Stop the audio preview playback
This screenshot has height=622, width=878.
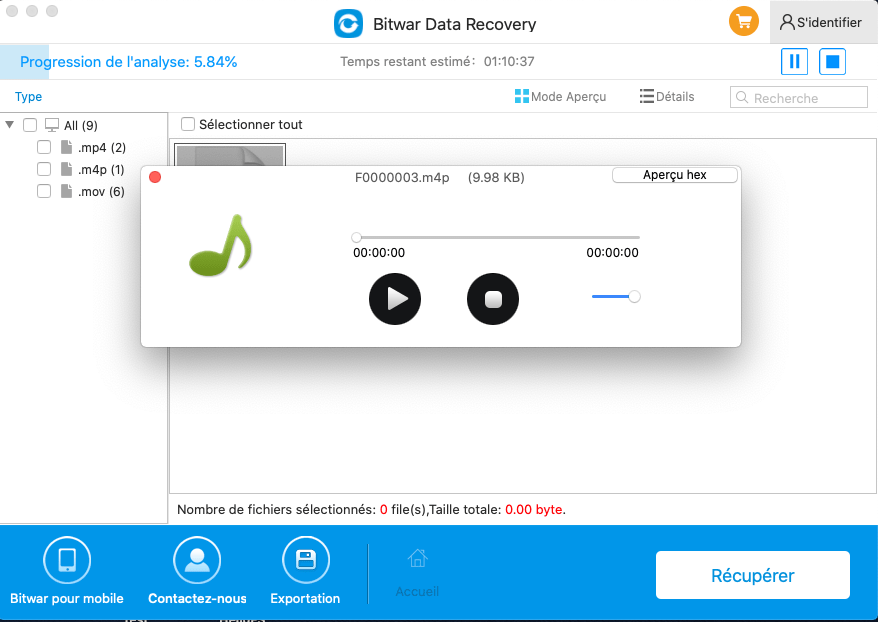[x=493, y=299]
